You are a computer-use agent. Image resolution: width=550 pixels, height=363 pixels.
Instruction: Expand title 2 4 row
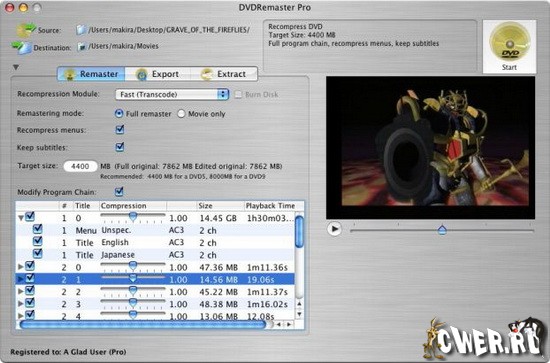click(21, 316)
